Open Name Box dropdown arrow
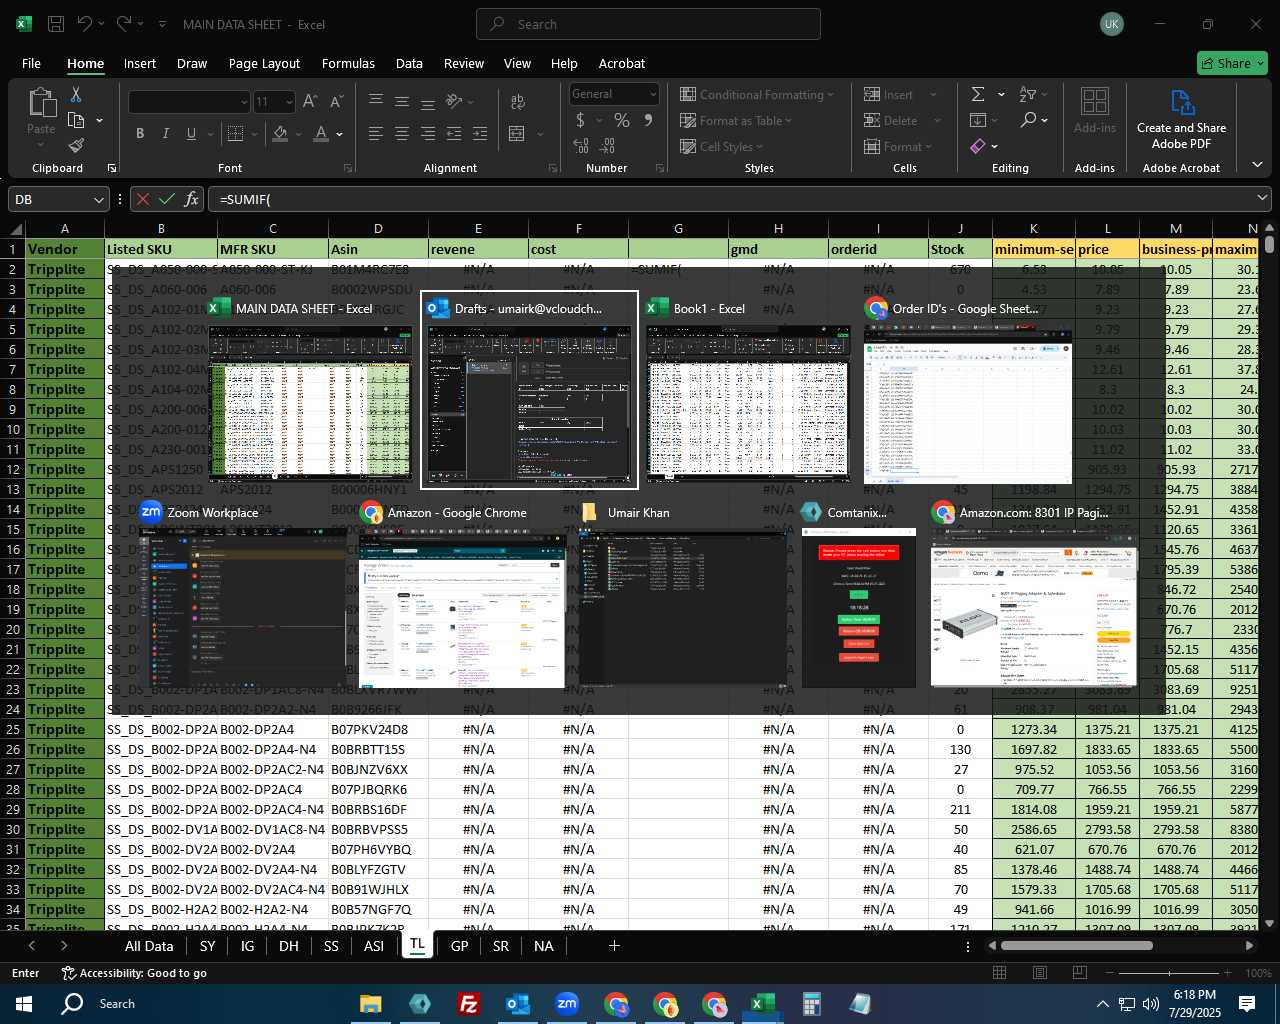Viewport: 1280px width, 1024px height. click(x=98, y=199)
